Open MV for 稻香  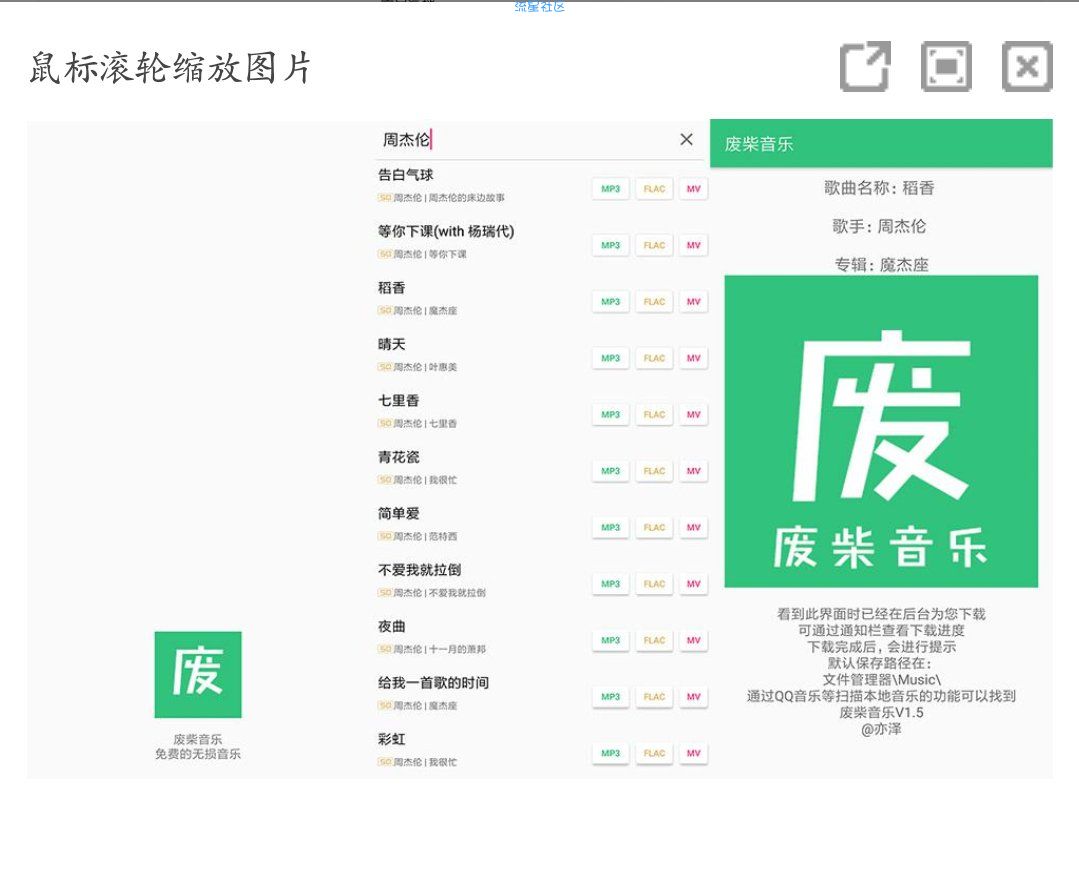pos(693,301)
